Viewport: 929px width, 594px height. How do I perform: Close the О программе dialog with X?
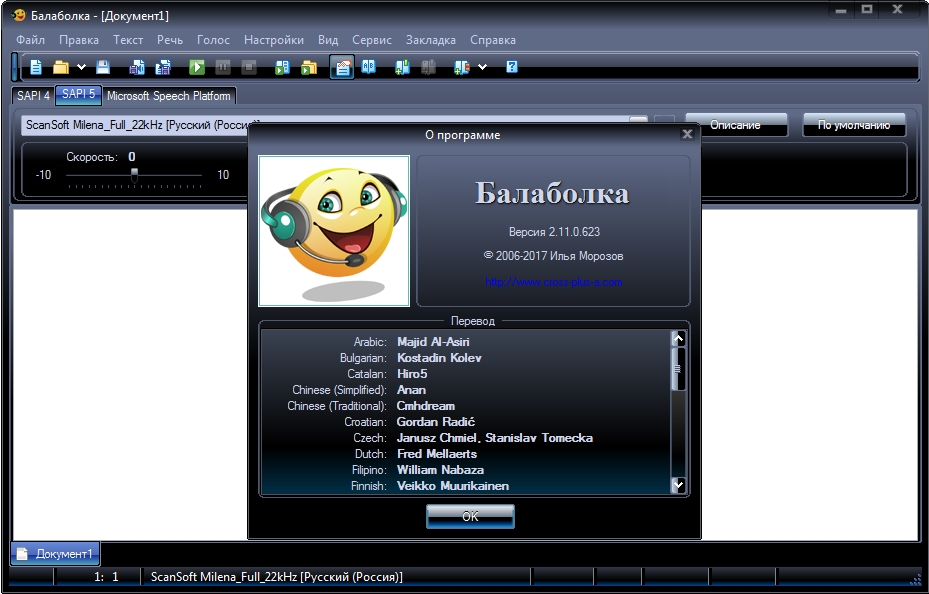tap(687, 134)
